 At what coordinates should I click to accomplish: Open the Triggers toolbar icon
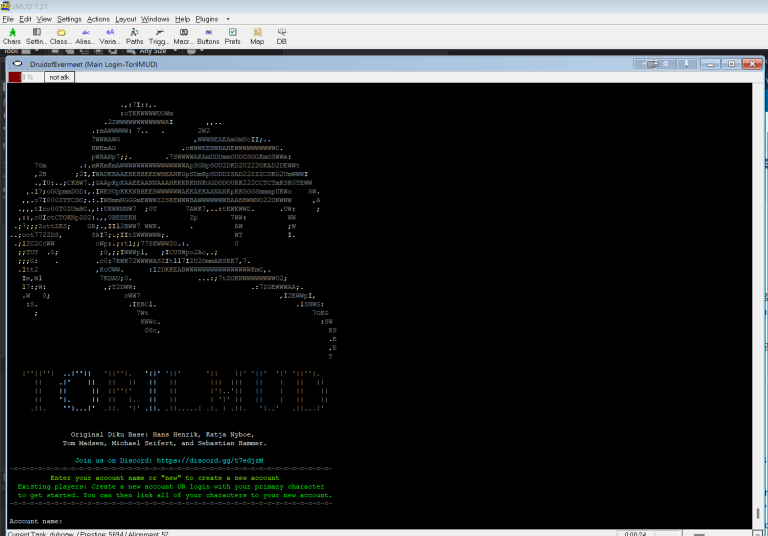pos(159,36)
